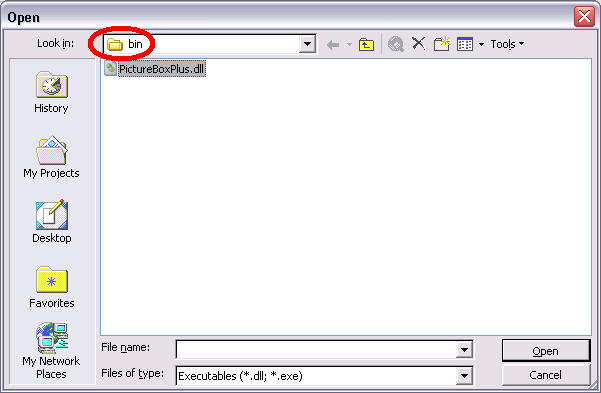Browse My Network Places

(51, 350)
